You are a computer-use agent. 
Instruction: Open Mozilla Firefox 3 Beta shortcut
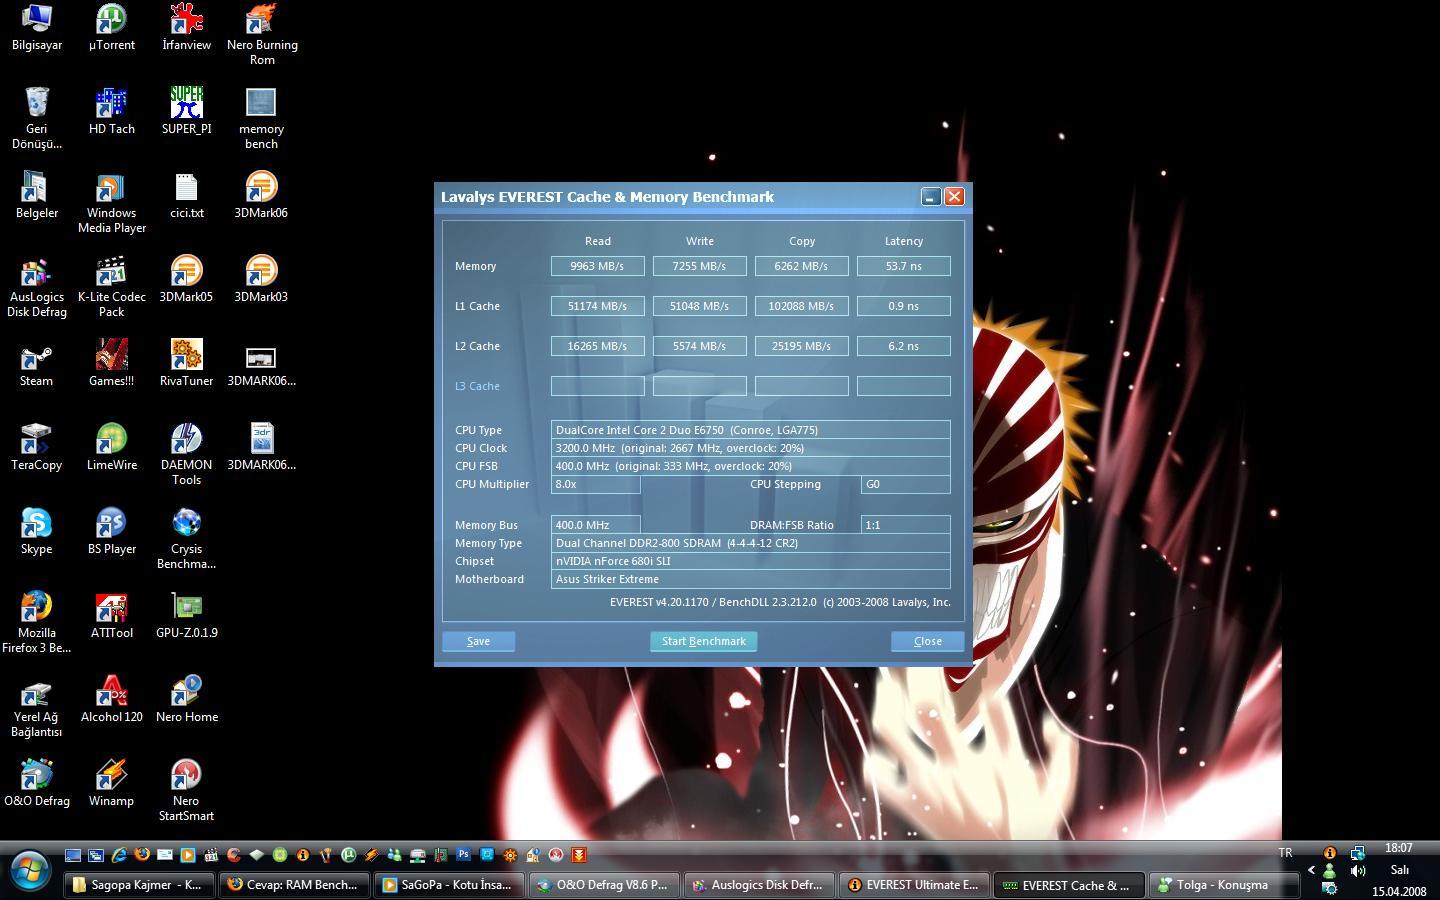[x=37, y=622]
